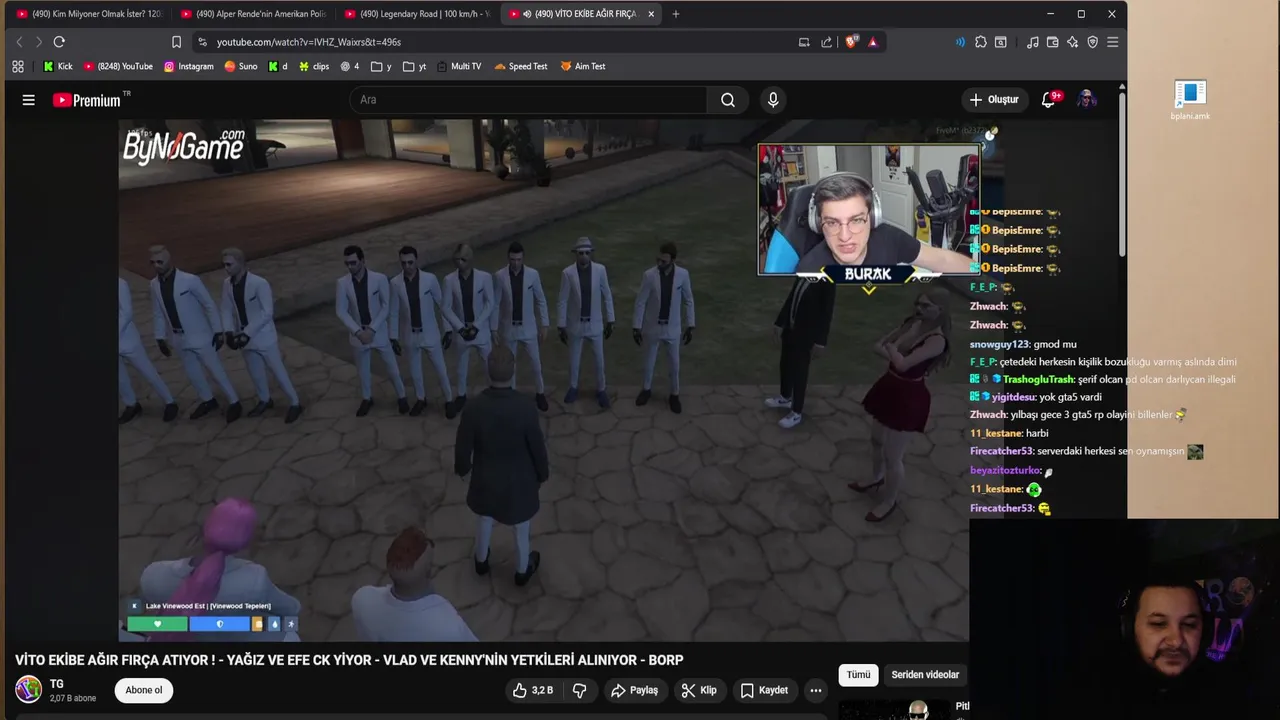Screen dimensions: 1280x720
Task: Open Brave VPN shield icon
Action: 1093,42
